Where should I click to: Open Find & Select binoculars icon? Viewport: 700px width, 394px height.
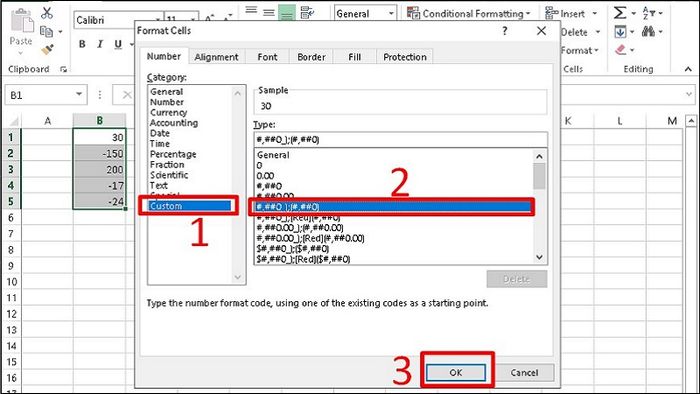point(648,32)
